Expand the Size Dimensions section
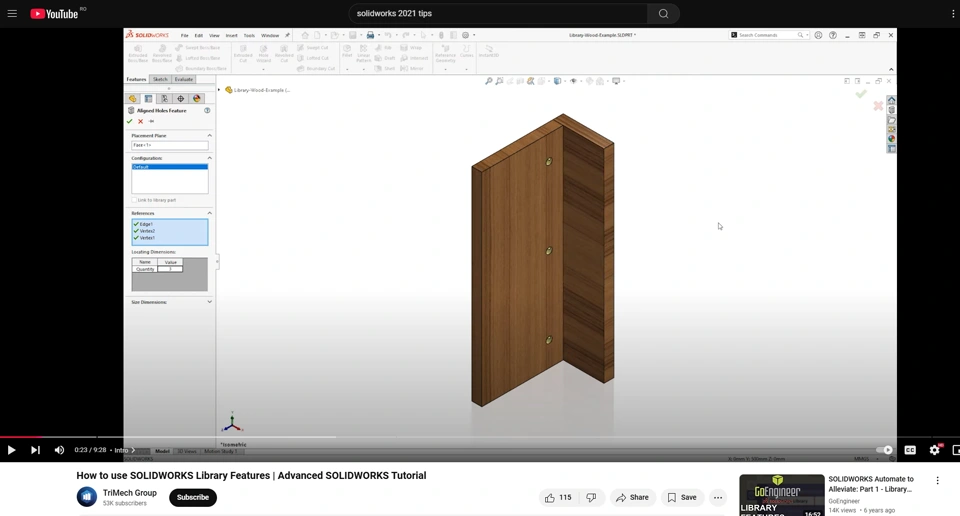 (209, 302)
